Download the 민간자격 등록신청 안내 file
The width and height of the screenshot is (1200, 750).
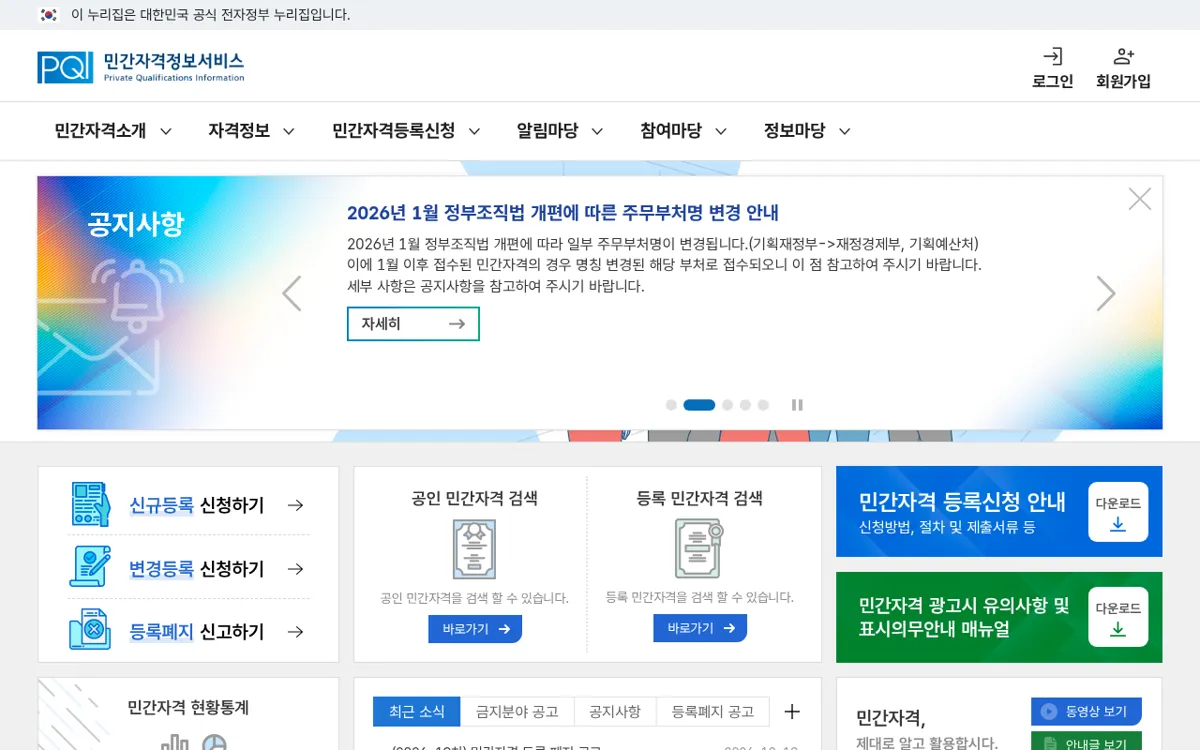[x=1118, y=512]
